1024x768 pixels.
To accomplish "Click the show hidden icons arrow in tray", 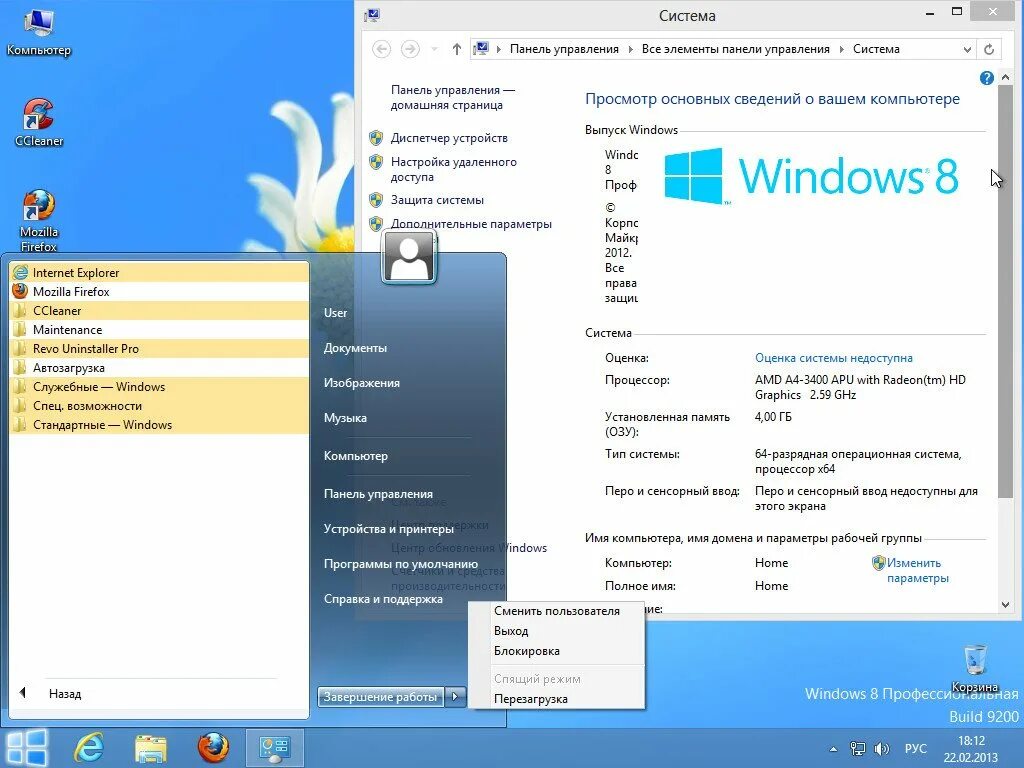I will coord(834,747).
